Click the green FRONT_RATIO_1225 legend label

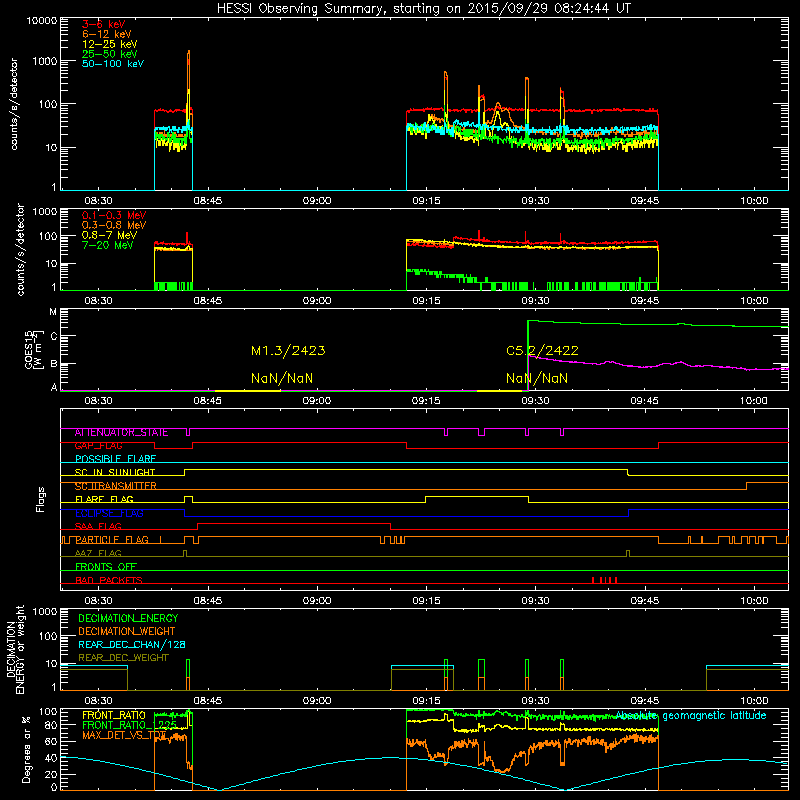130,725
